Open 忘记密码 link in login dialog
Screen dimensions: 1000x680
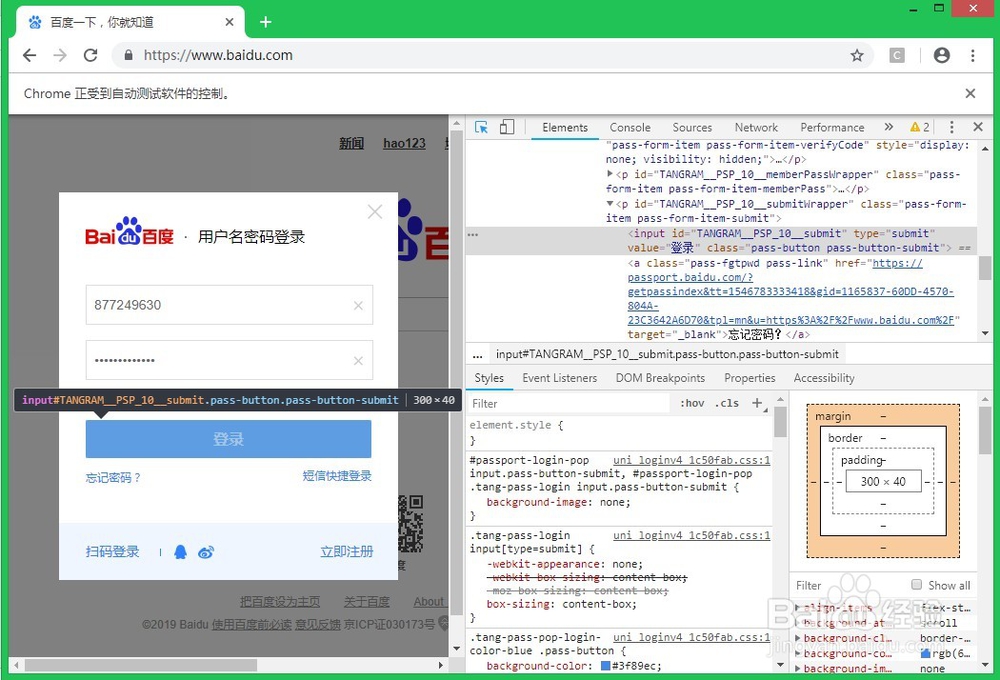point(114,478)
